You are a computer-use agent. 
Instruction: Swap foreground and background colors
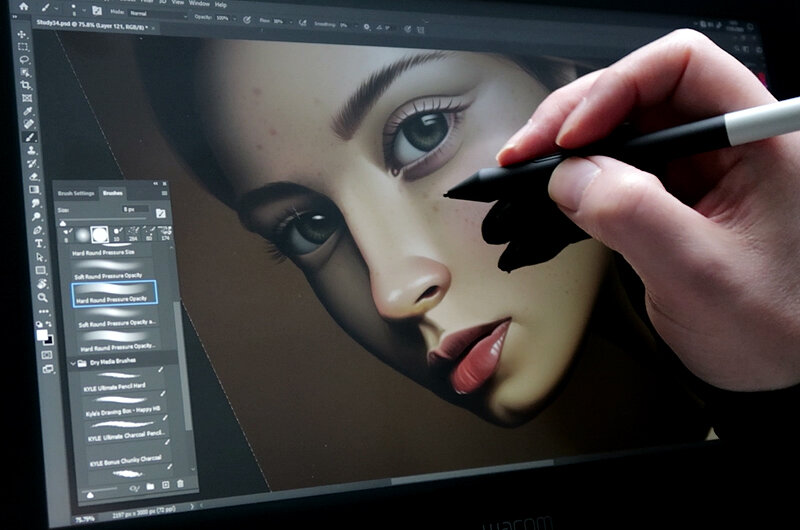(48, 324)
